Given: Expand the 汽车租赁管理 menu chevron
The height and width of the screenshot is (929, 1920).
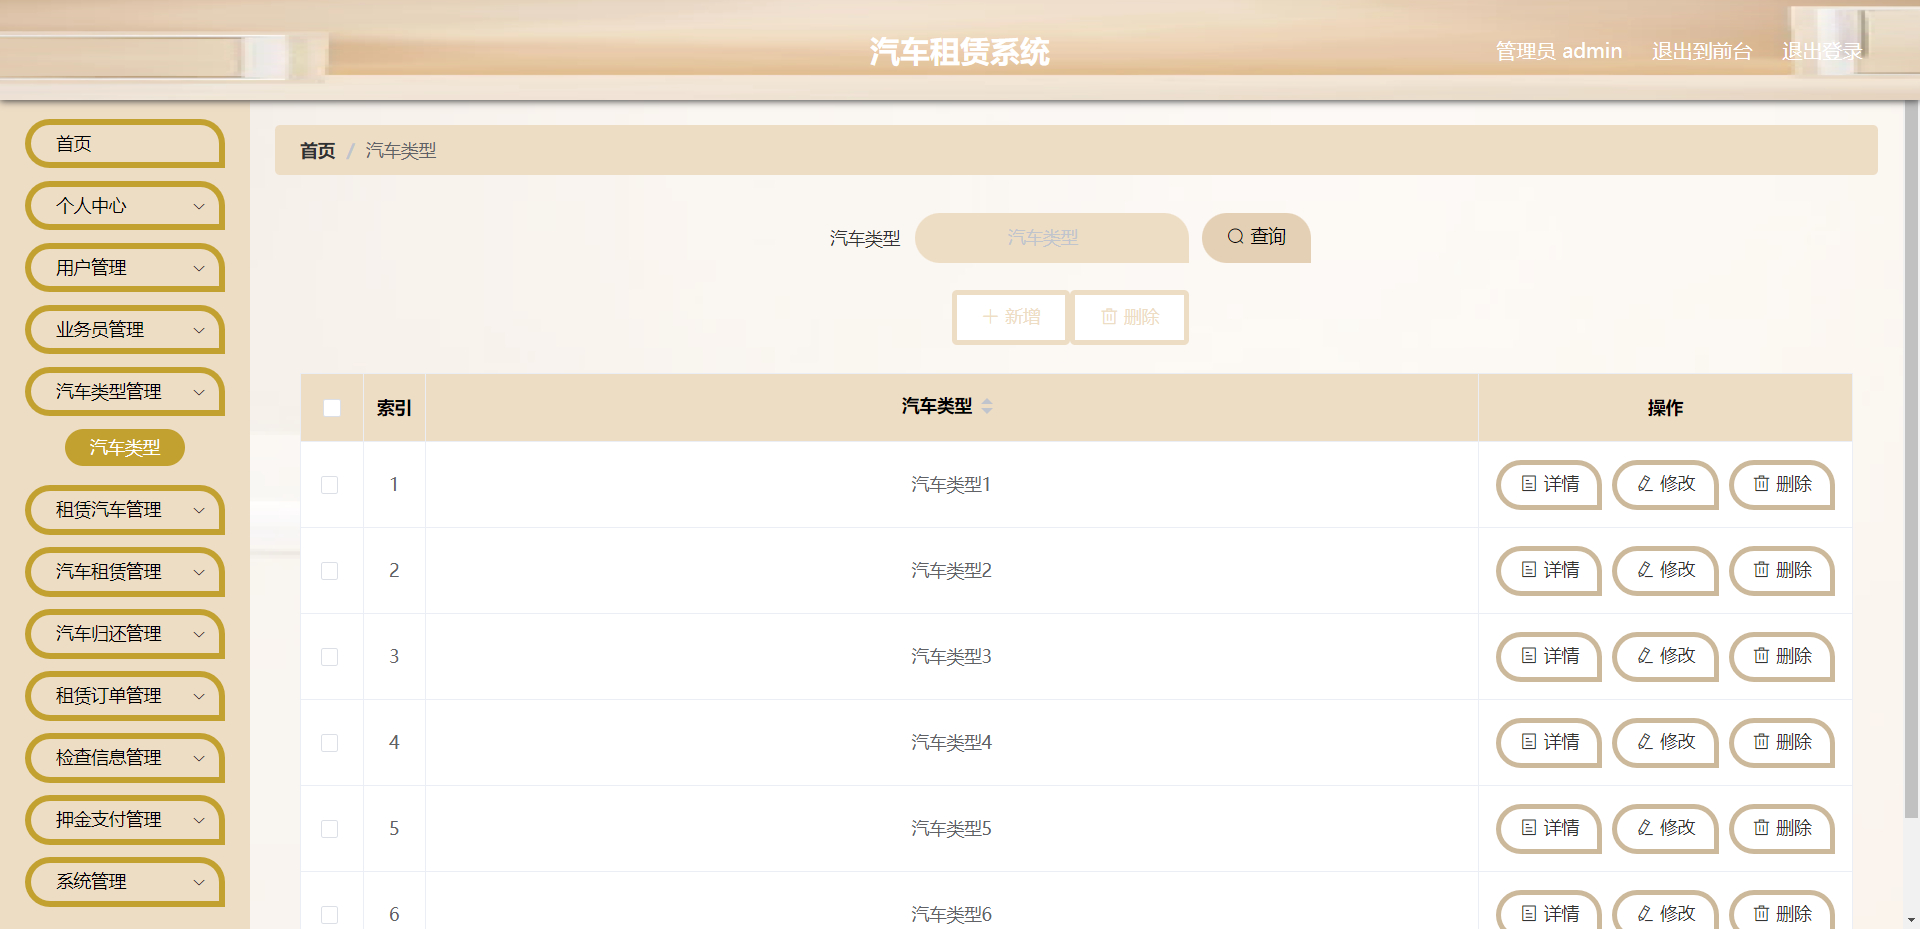Looking at the screenshot, I should 199,572.
